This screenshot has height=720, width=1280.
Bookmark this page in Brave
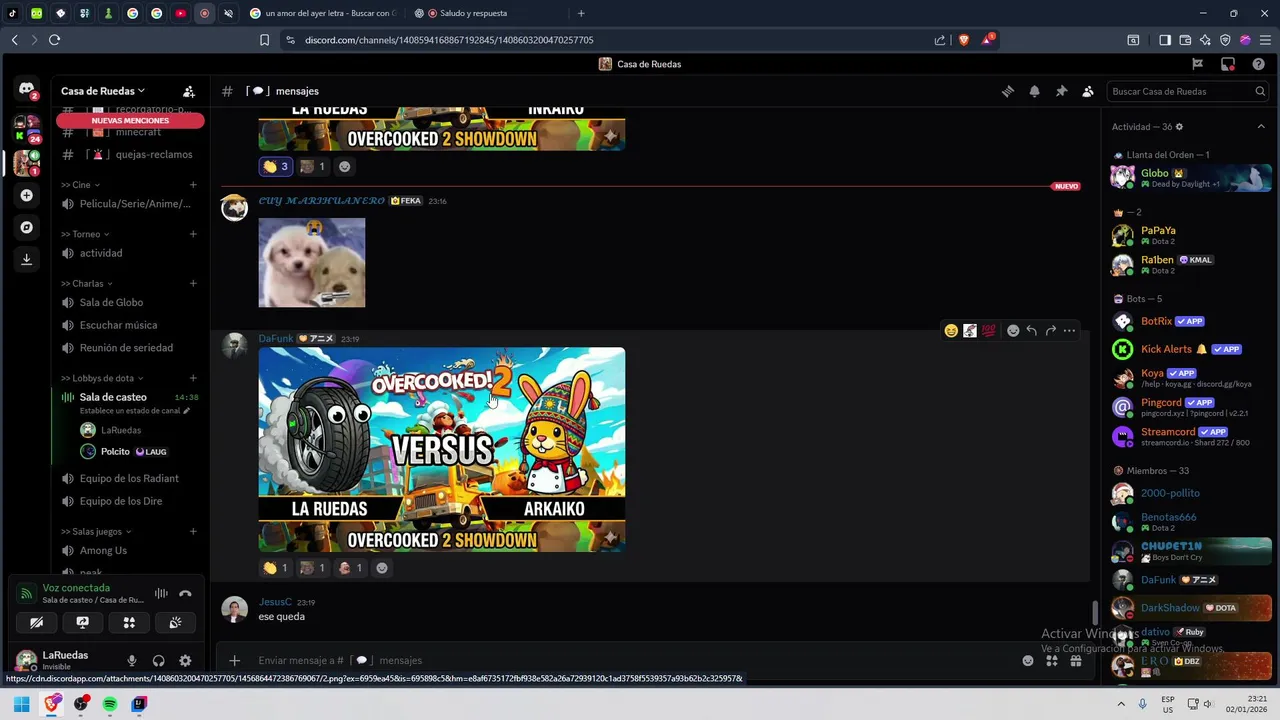click(264, 40)
